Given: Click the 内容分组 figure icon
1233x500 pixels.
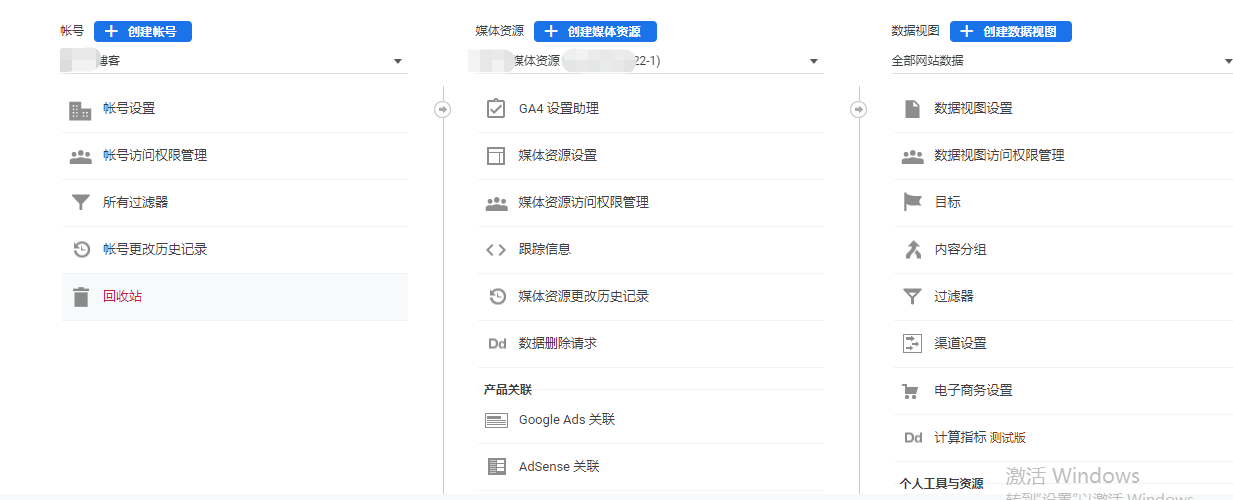Looking at the screenshot, I should click(x=912, y=250).
